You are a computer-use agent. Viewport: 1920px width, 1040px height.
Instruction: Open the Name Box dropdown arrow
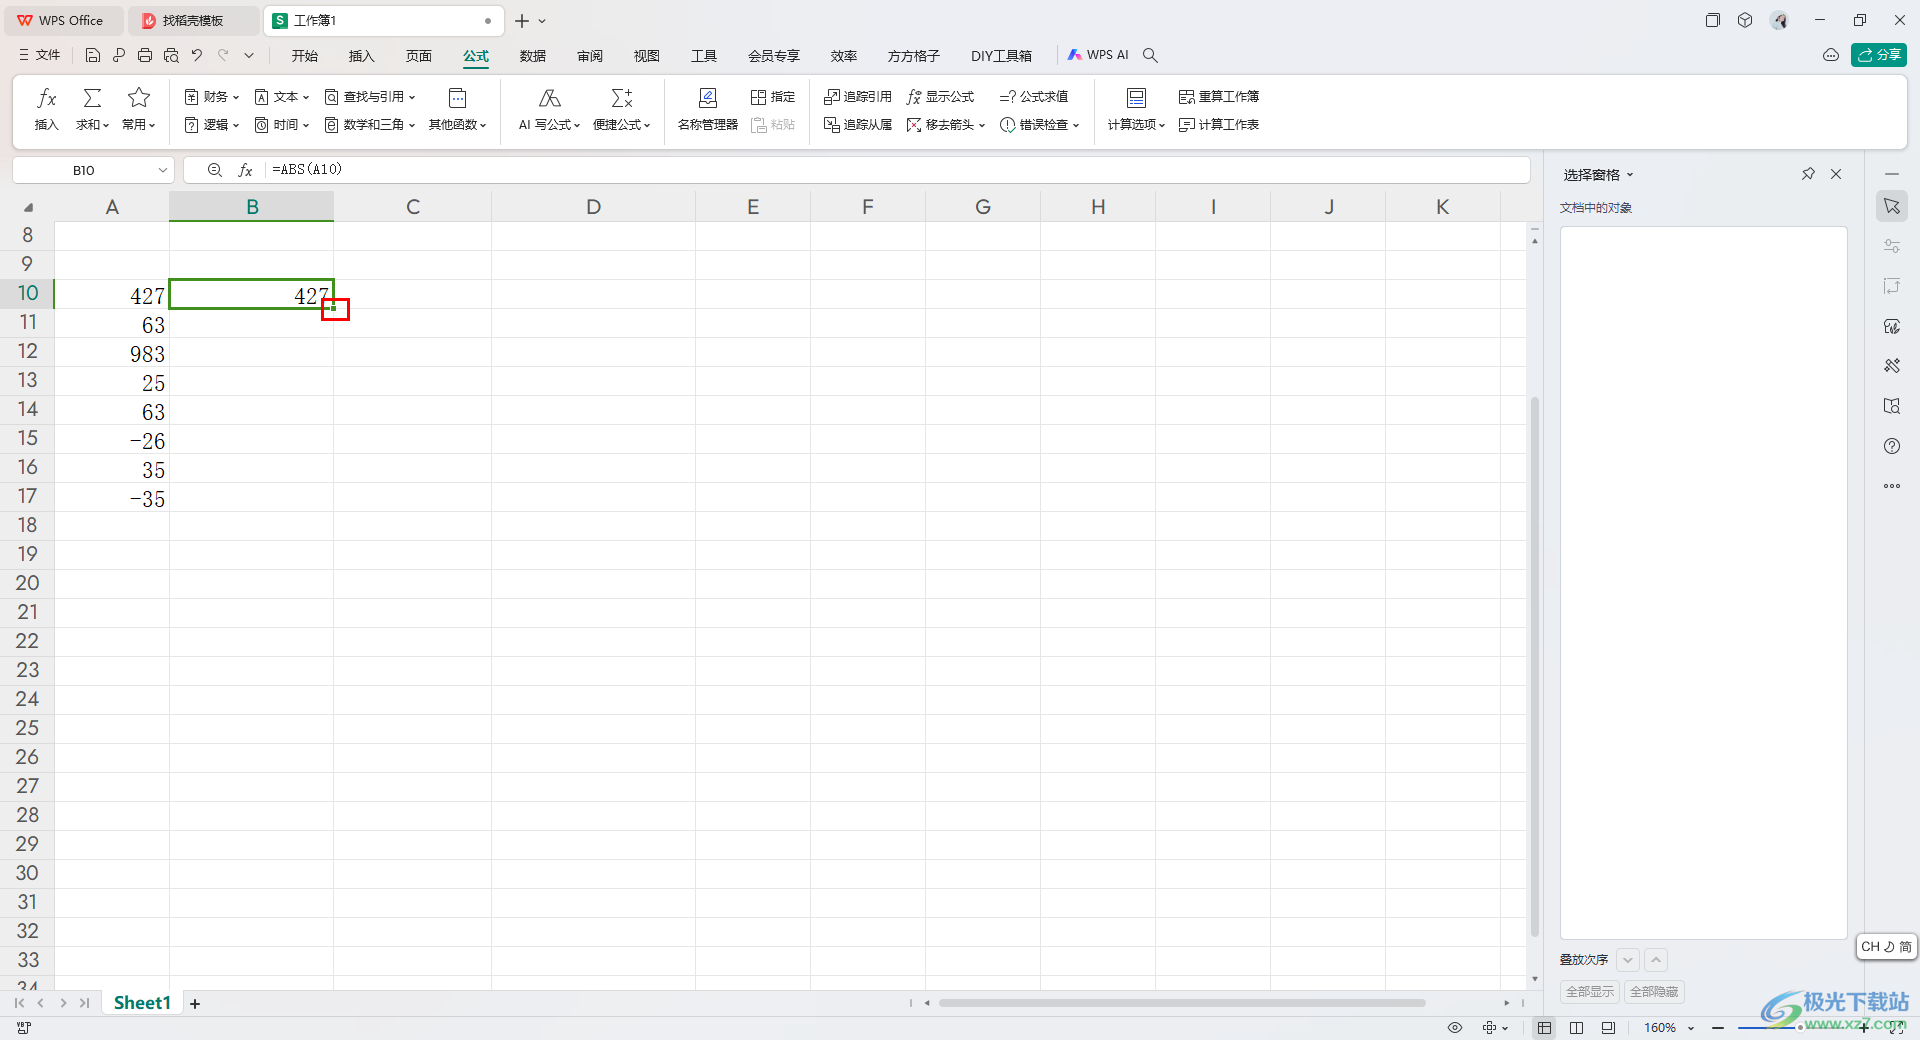pyautogui.click(x=162, y=171)
